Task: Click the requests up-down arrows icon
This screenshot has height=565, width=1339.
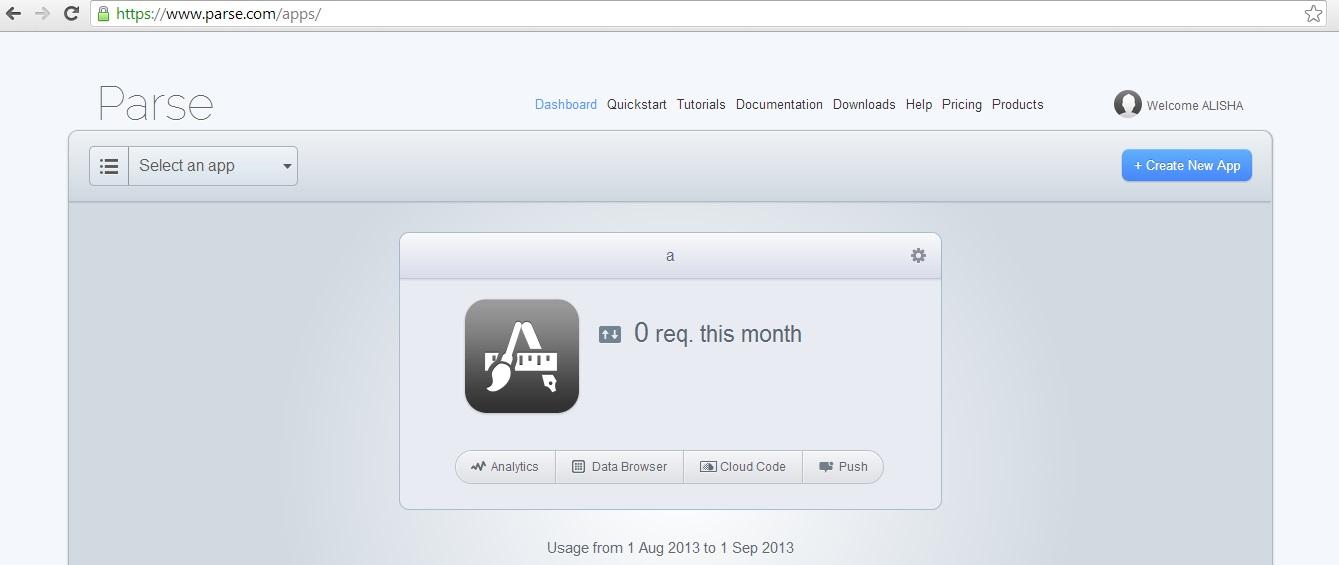Action: click(610, 334)
